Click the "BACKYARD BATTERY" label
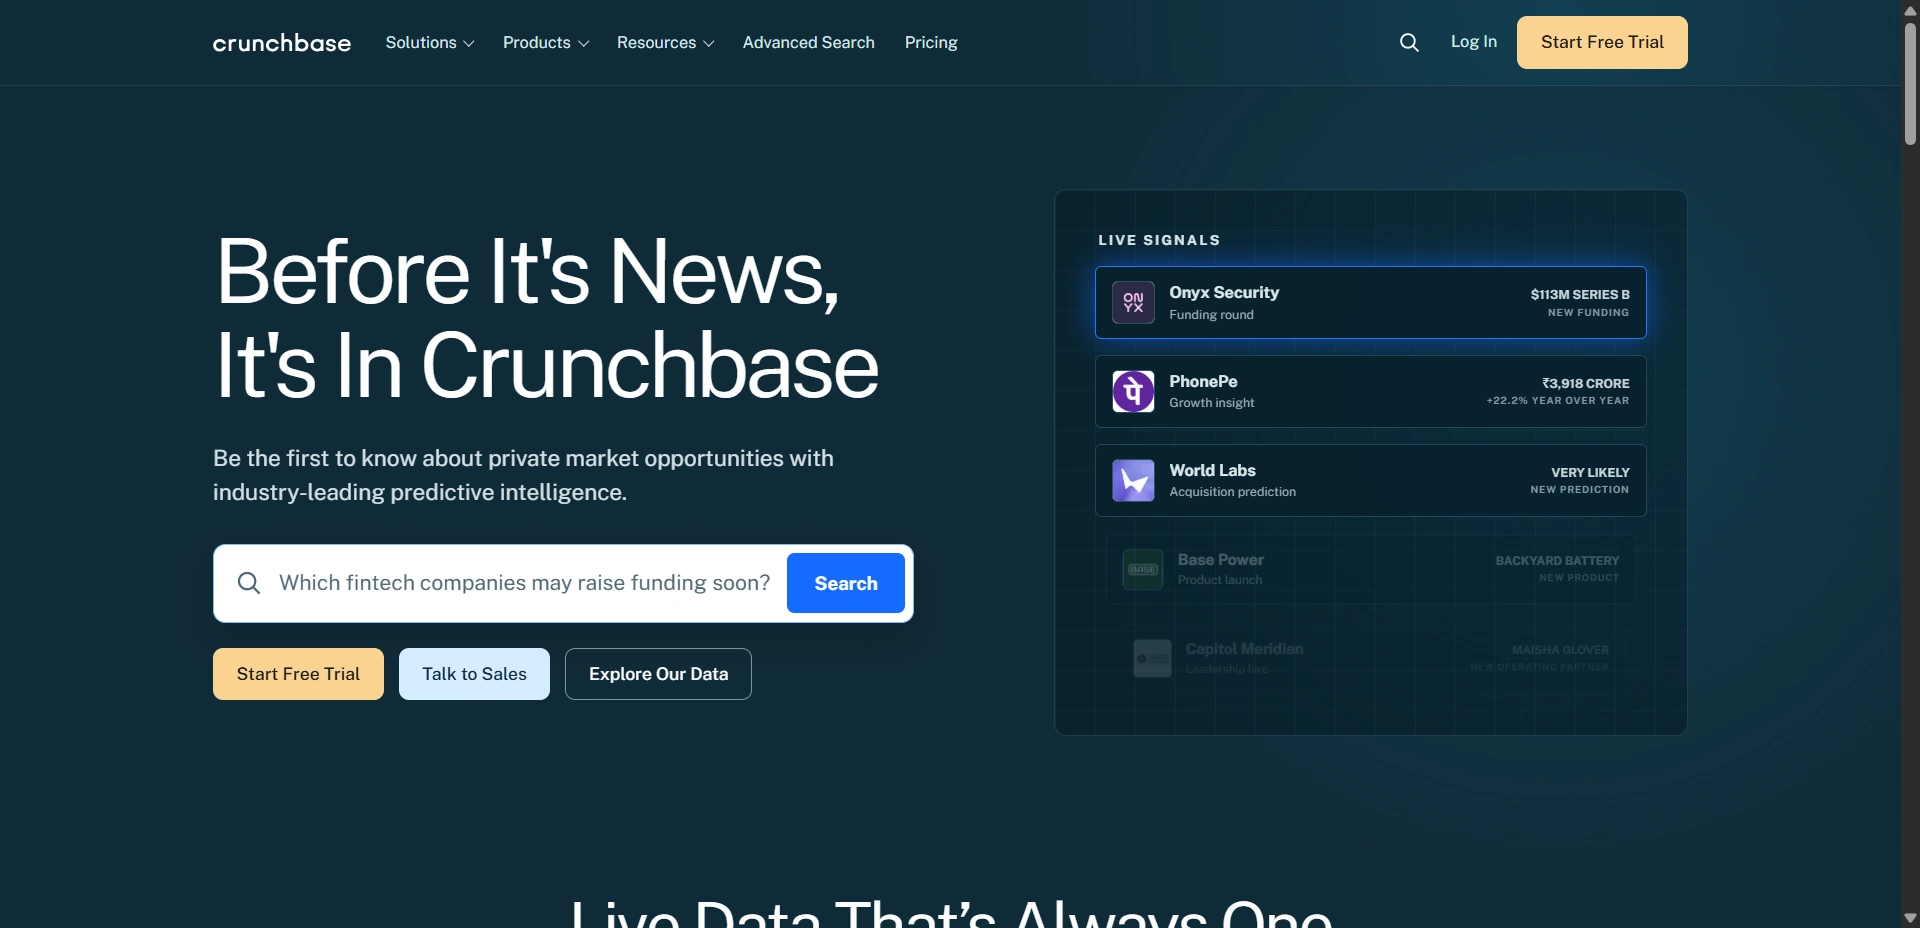Viewport: 1920px width, 928px height. (x=1557, y=561)
